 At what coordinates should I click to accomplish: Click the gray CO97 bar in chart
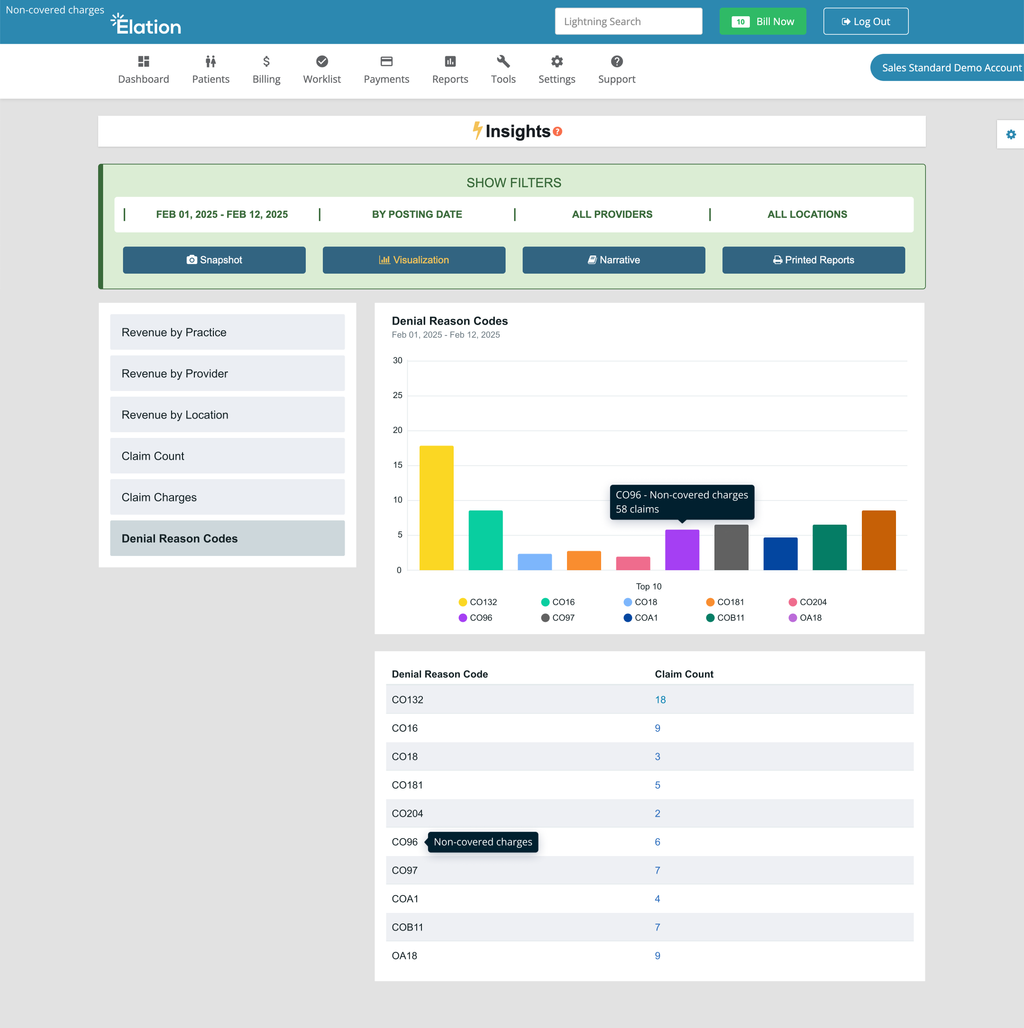point(732,547)
